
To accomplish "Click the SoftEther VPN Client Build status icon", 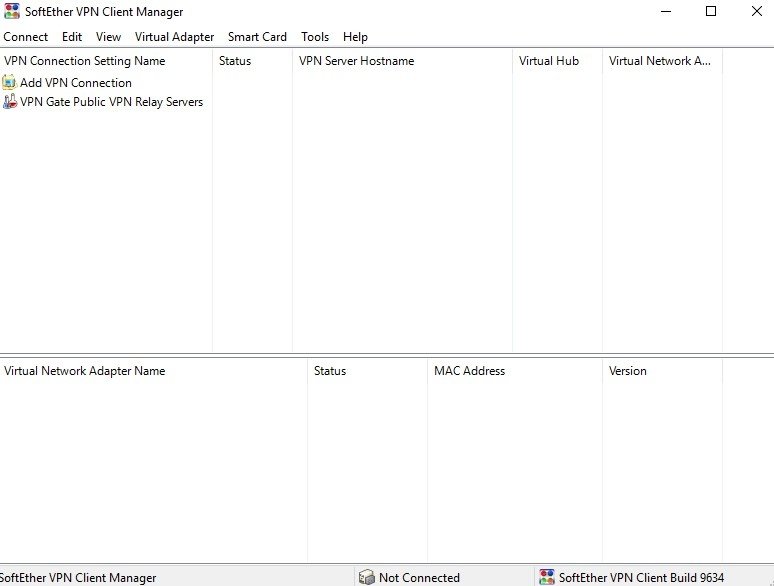I will [x=547, y=577].
